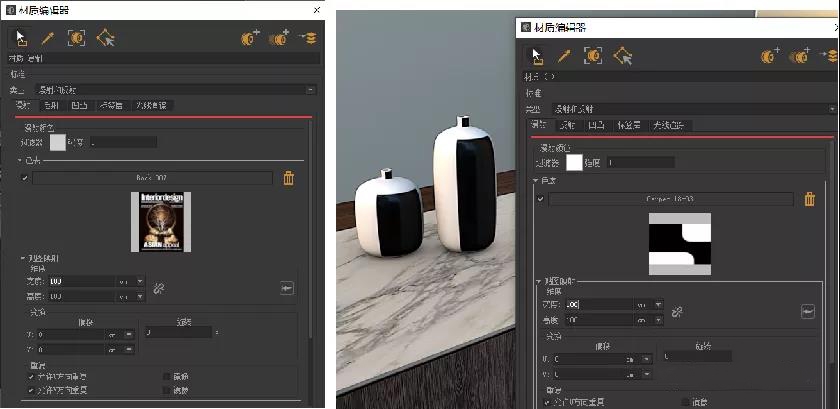The width and height of the screenshot is (840, 409).
Task: Open the 漫射 tab in the magazine-texture editor
Action: click(24, 106)
